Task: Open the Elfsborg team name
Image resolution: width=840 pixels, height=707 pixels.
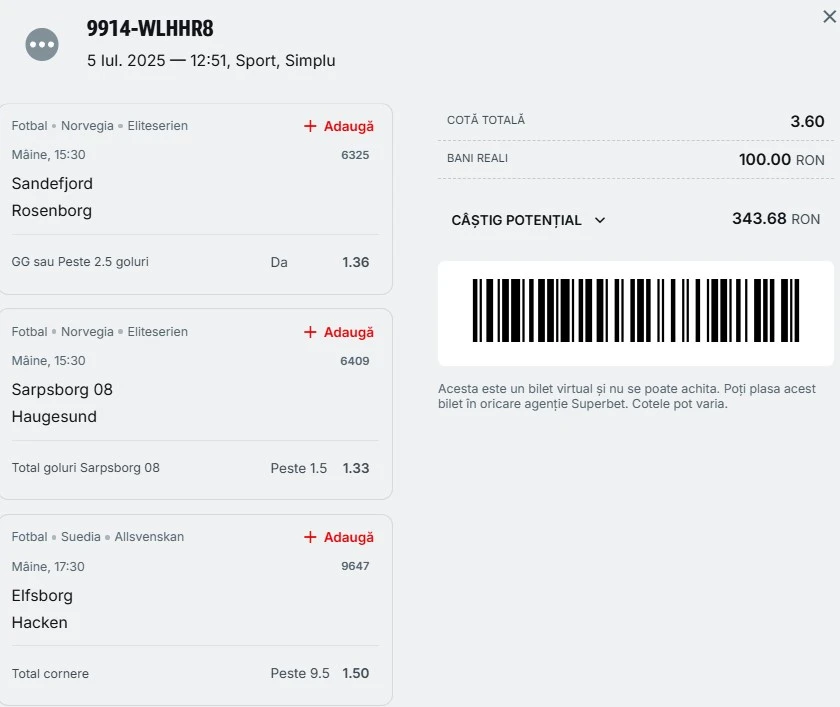Action: click(x=42, y=596)
